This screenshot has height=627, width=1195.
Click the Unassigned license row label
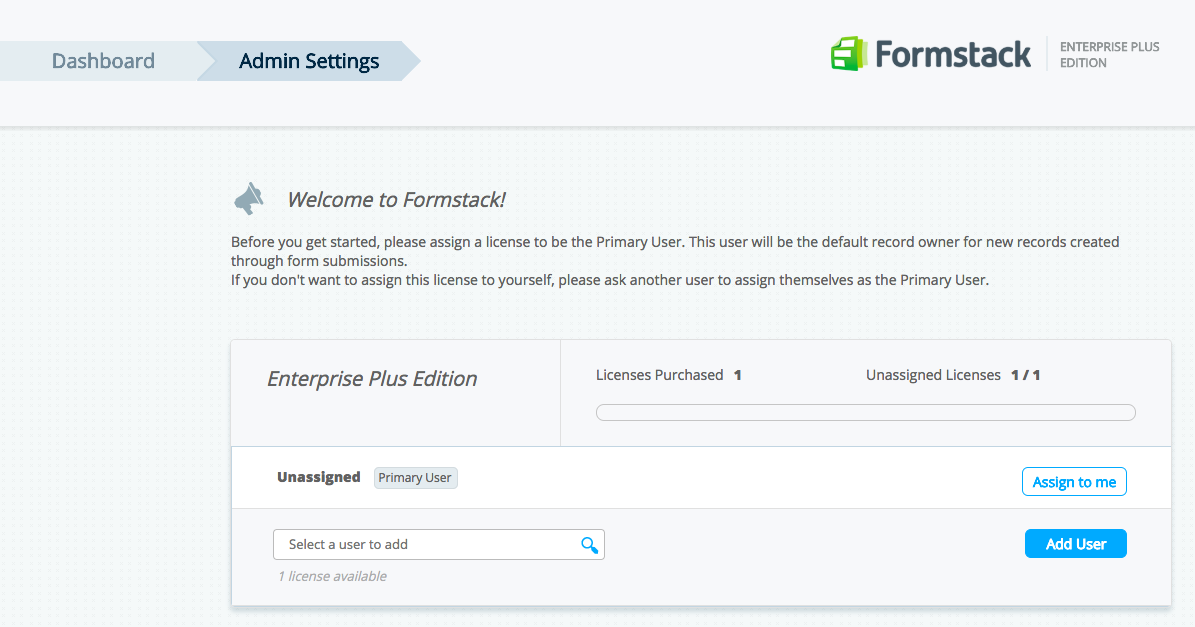tap(318, 477)
